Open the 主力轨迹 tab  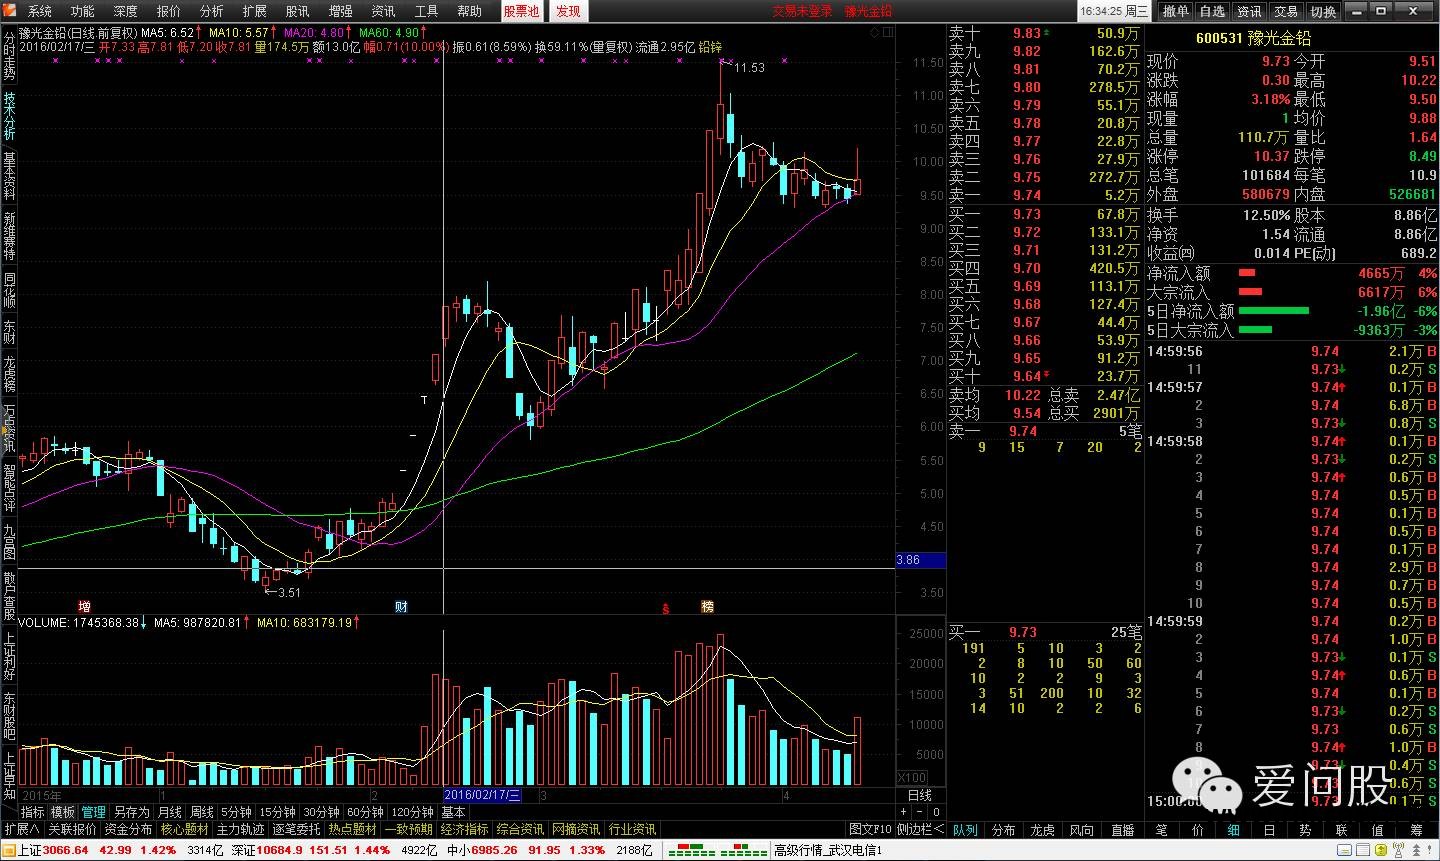pyautogui.click(x=241, y=829)
